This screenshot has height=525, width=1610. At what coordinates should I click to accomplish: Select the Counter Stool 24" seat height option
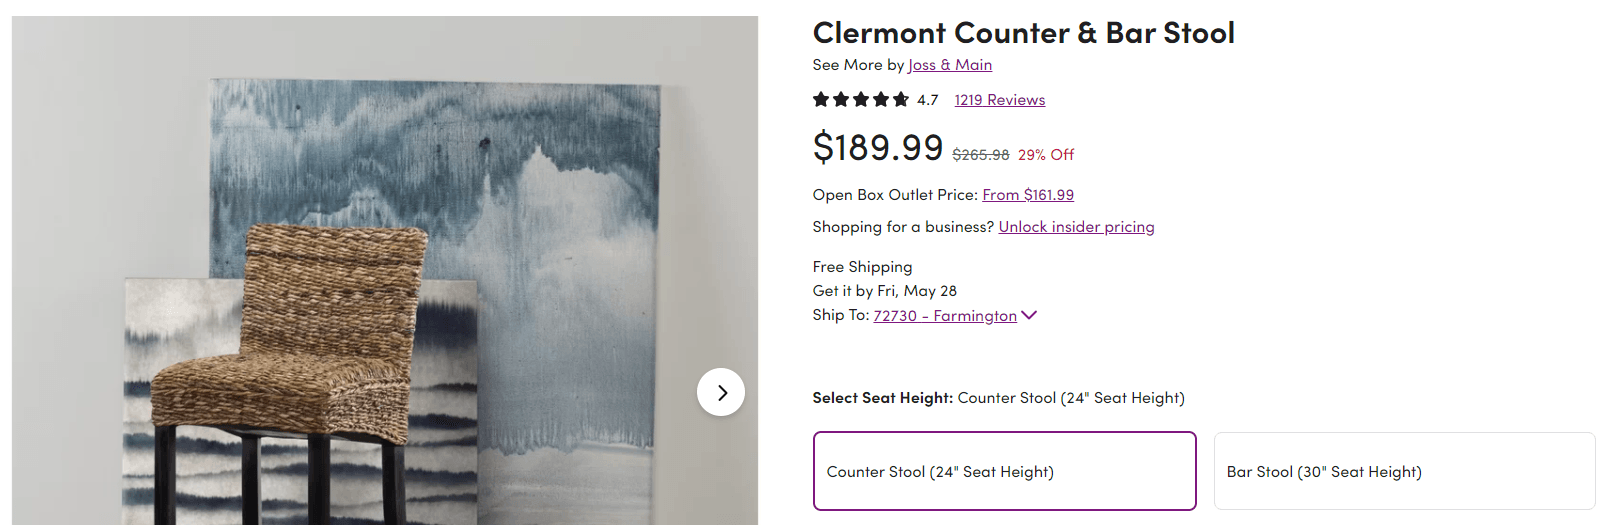[1005, 471]
